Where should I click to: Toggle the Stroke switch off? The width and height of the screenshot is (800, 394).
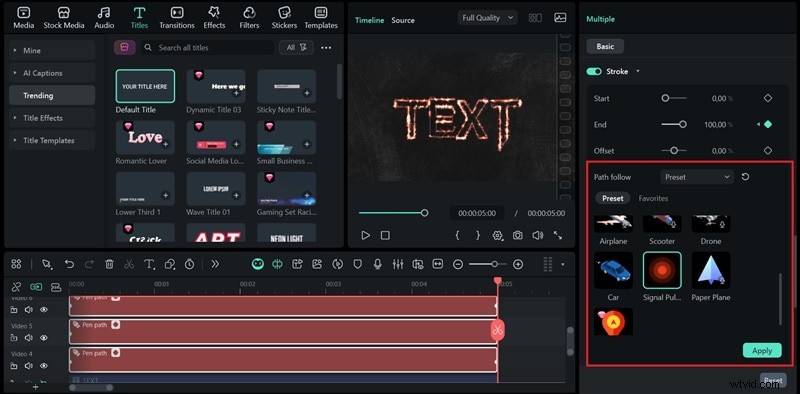pyautogui.click(x=594, y=71)
